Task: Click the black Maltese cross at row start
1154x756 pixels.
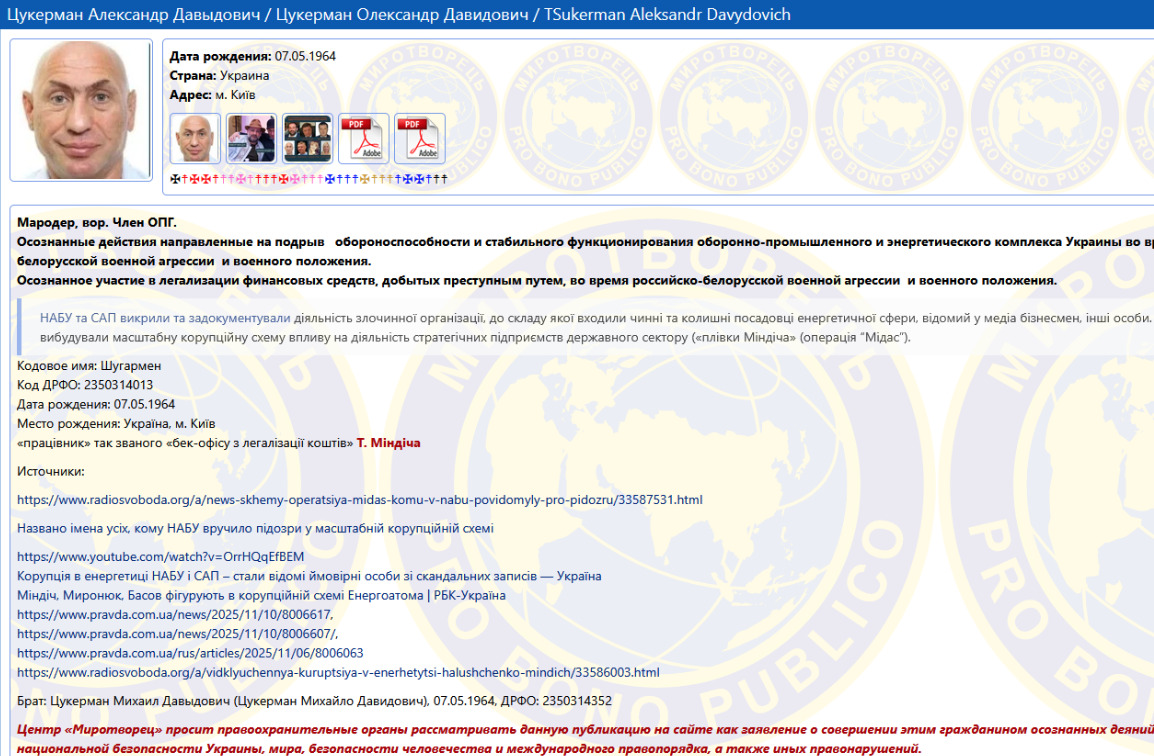Action: pos(173,178)
